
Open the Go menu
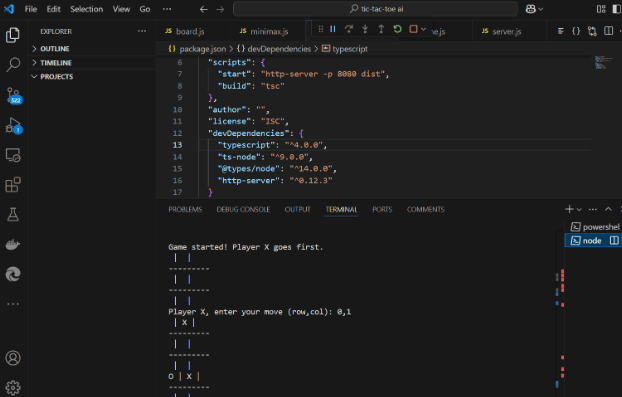pyautogui.click(x=145, y=9)
